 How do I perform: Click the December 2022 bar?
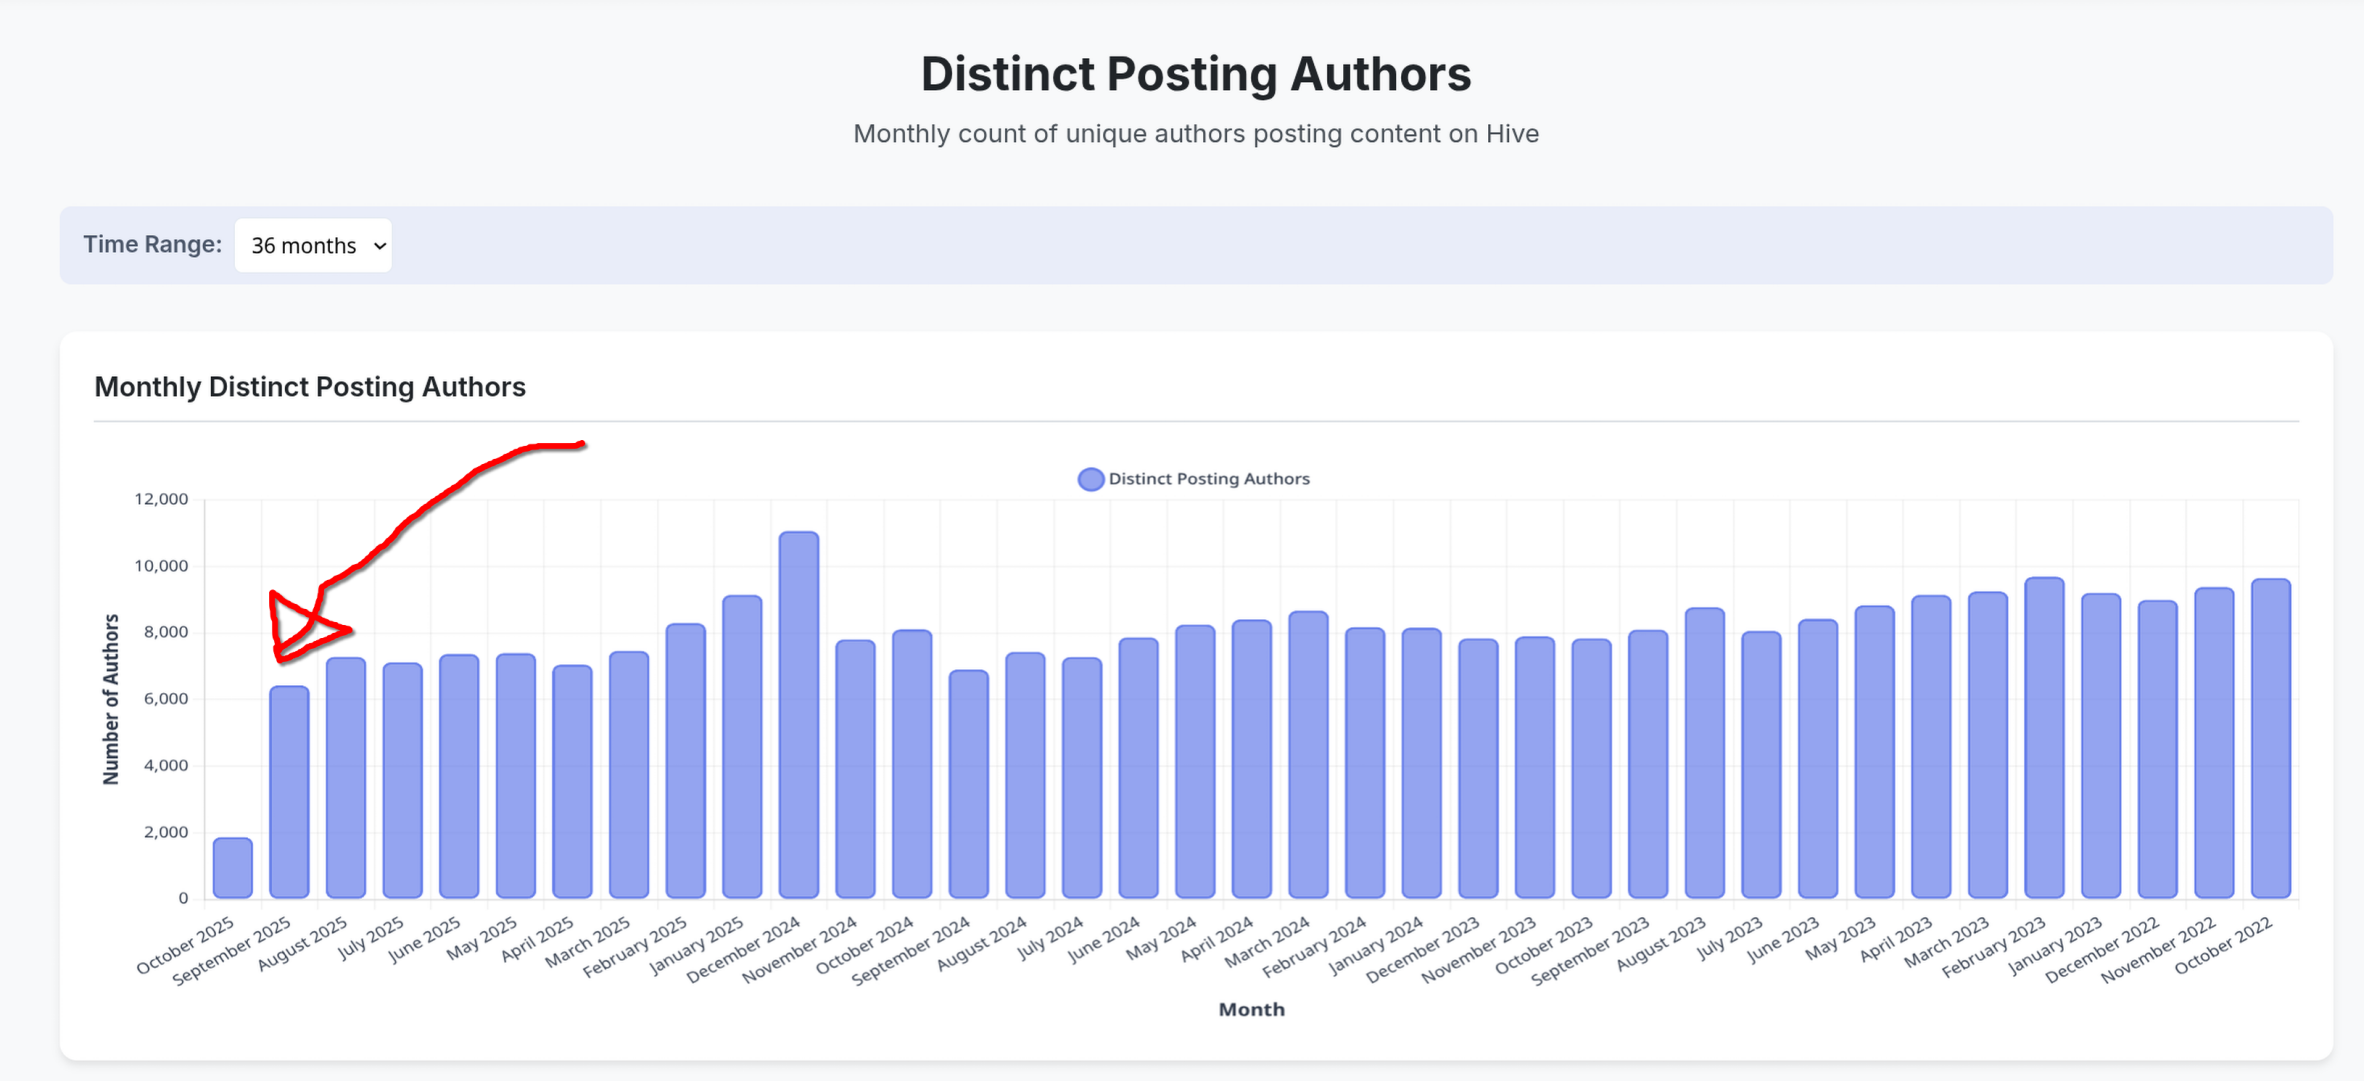click(2157, 749)
